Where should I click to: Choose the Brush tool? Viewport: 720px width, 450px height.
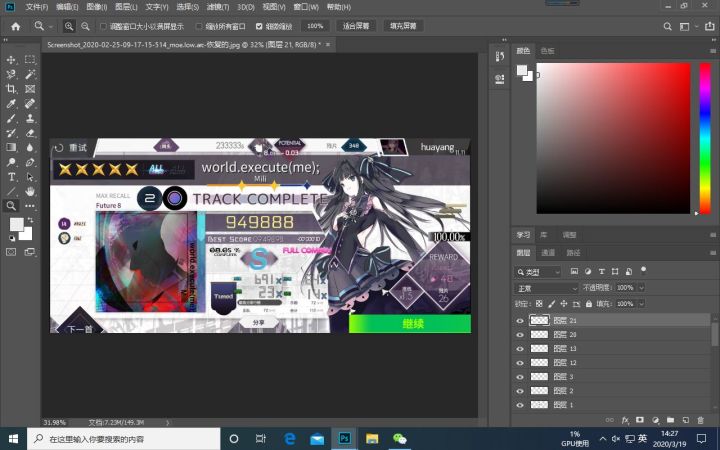(x=11, y=118)
